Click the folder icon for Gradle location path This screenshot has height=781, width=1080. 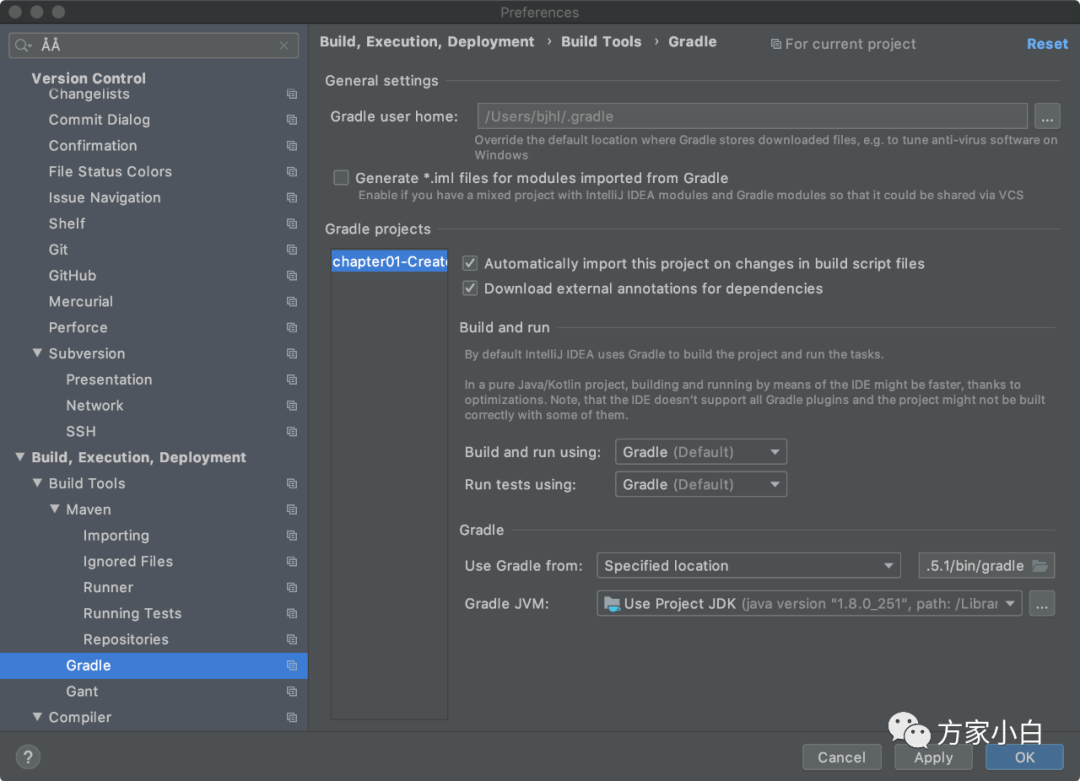pos(1040,566)
